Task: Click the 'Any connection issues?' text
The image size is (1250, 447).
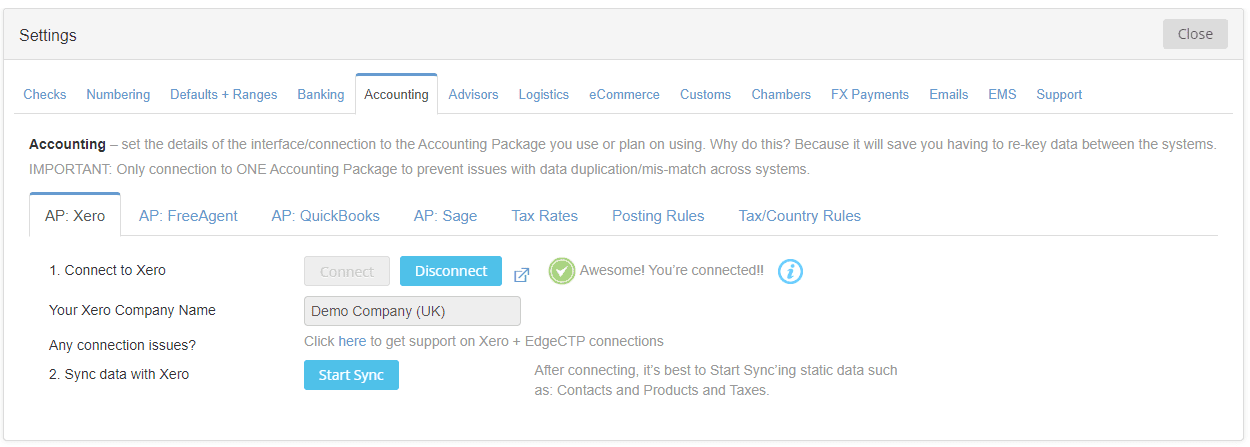Action: [122, 345]
